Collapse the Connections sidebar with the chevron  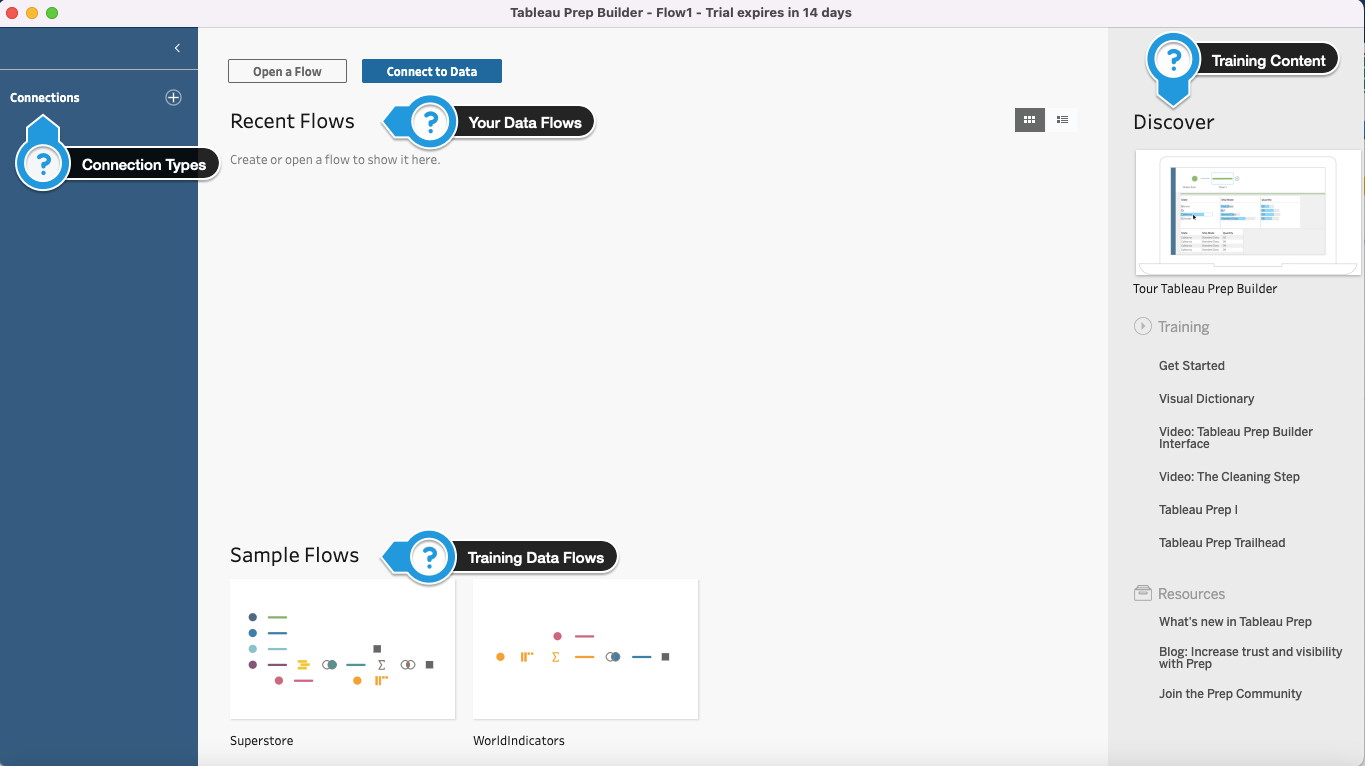(177, 48)
